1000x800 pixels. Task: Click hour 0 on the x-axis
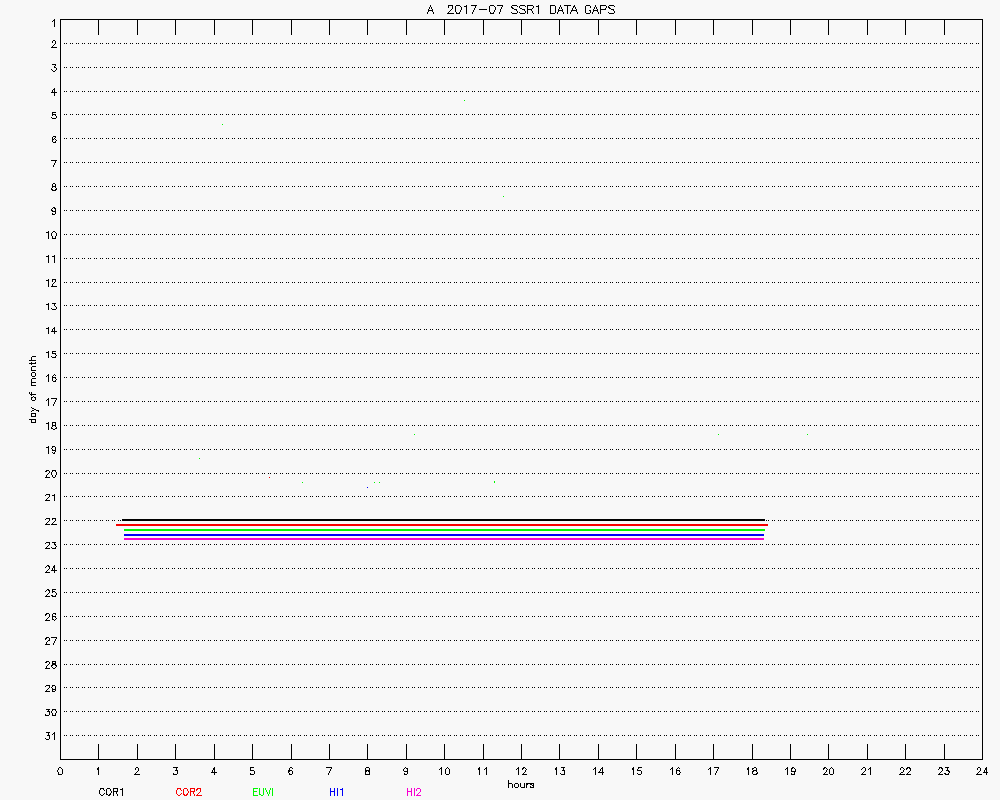(x=60, y=771)
